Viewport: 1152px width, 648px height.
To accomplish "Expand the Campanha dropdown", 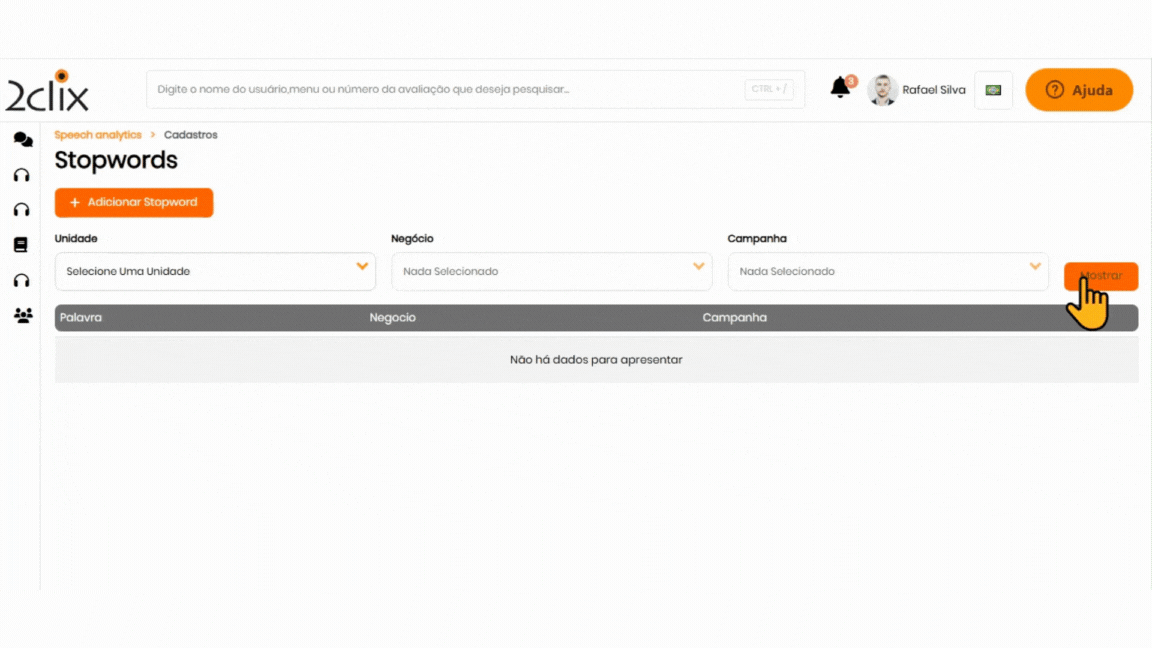I will tap(888, 271).
